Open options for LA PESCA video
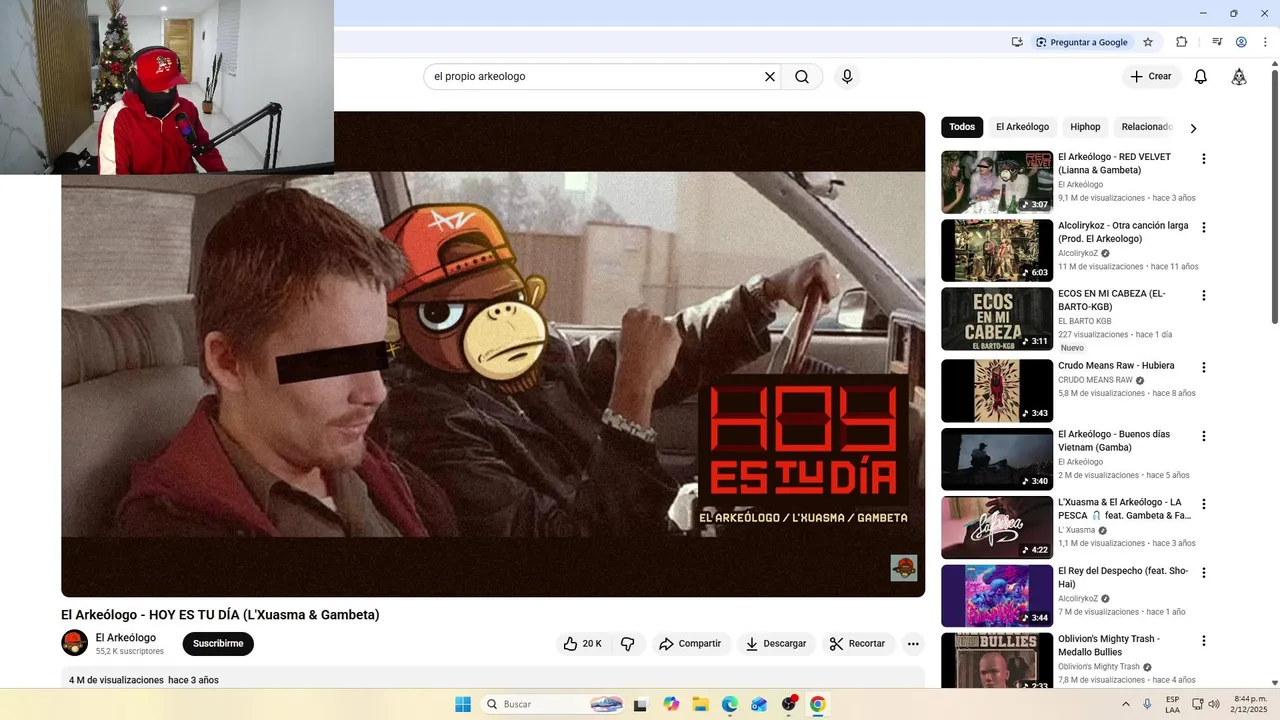Screen dimensions: 1280x720 (x=1204, y=504)
